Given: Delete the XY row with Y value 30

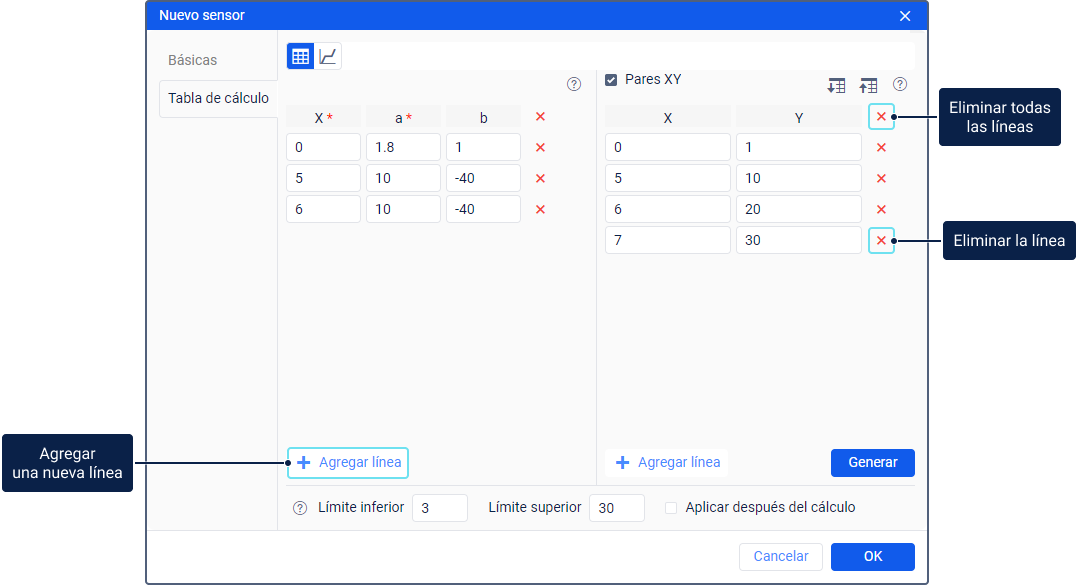Looking at the screenshot, I should pyautogui.click(x=881, y=241).
